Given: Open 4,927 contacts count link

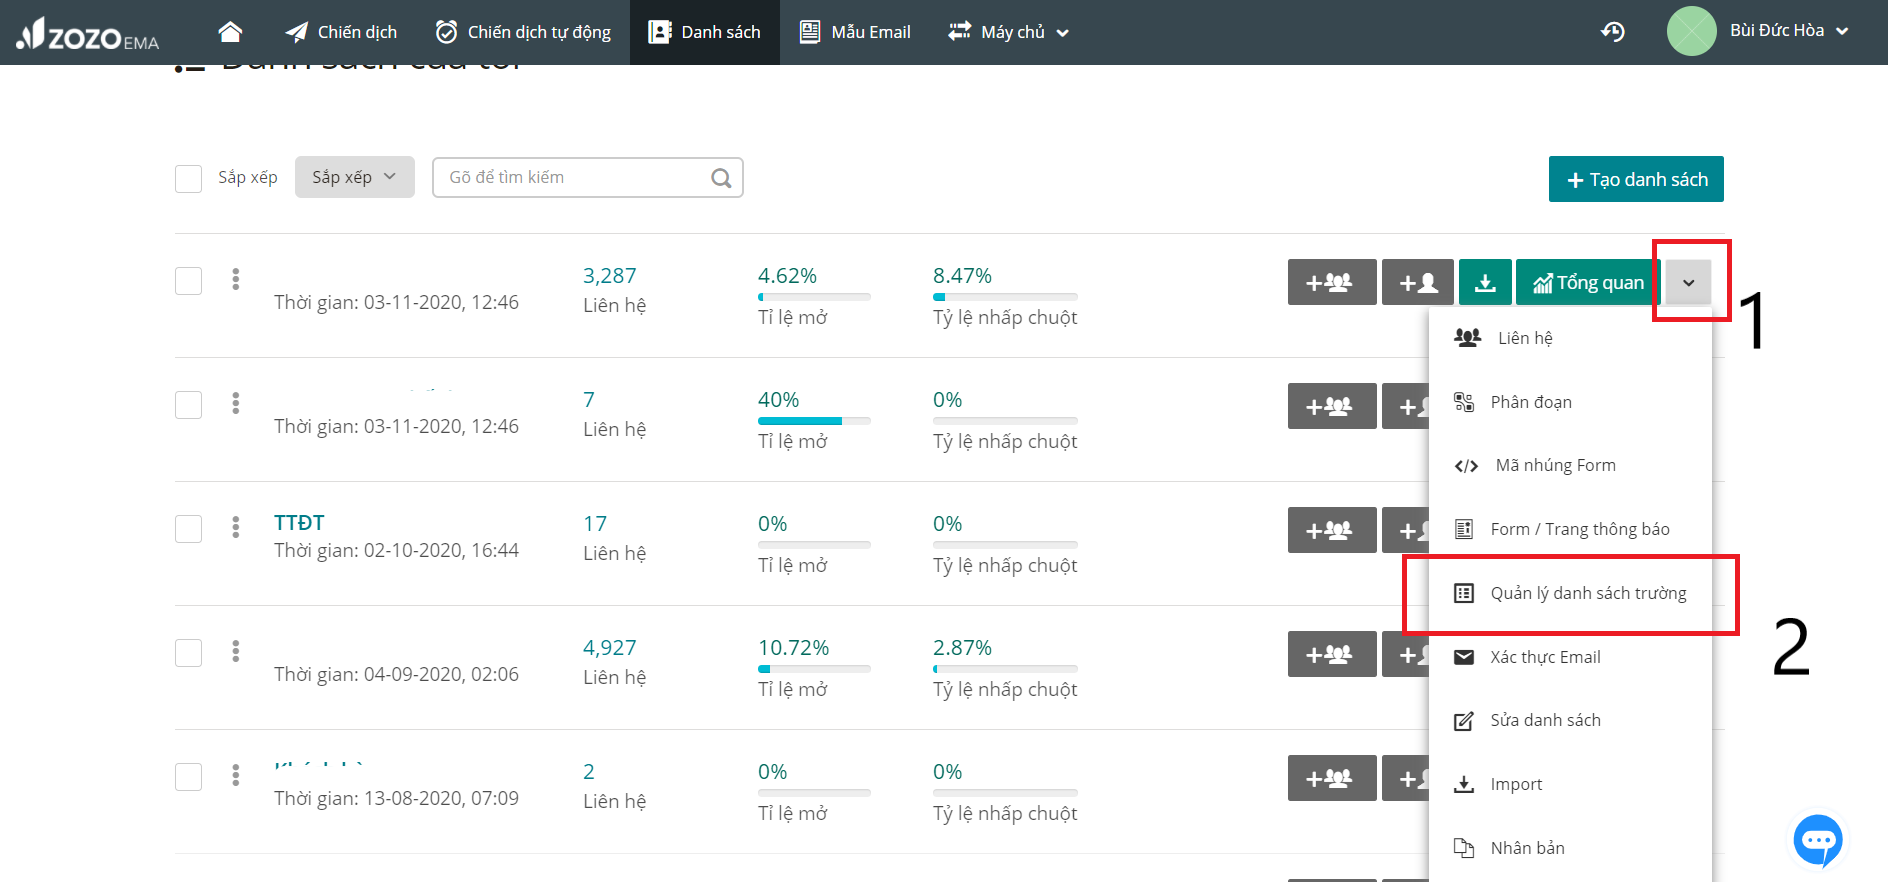Looking at the screenshot, I should (610, 648).
